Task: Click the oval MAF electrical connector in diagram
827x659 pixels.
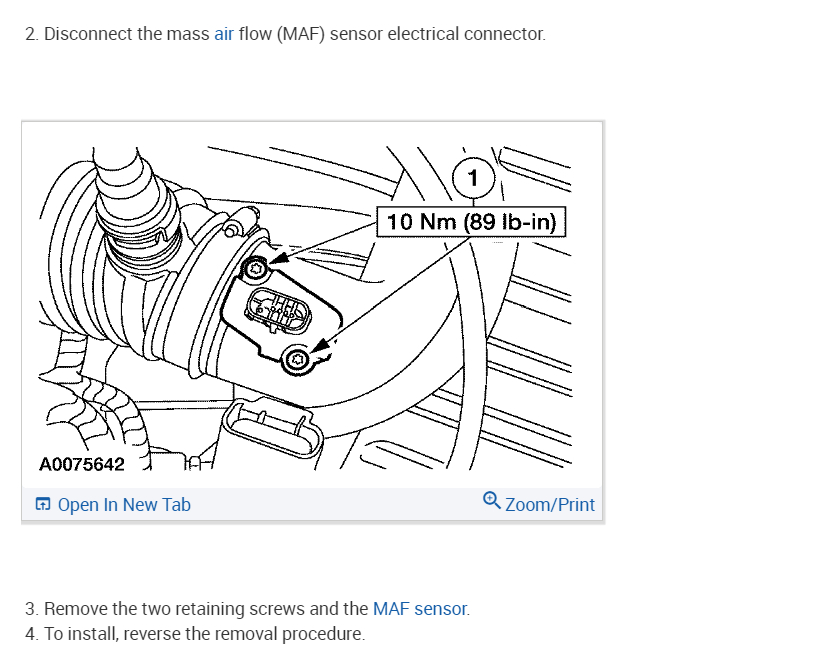Action: click(278, 311)
